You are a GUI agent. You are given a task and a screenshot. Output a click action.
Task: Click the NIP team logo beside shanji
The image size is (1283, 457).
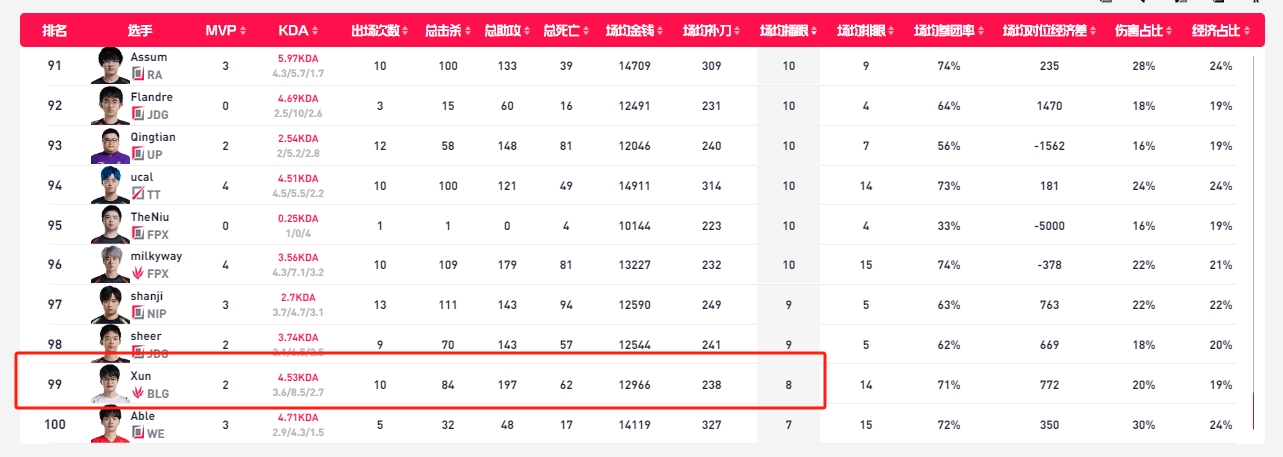[138, 313]
